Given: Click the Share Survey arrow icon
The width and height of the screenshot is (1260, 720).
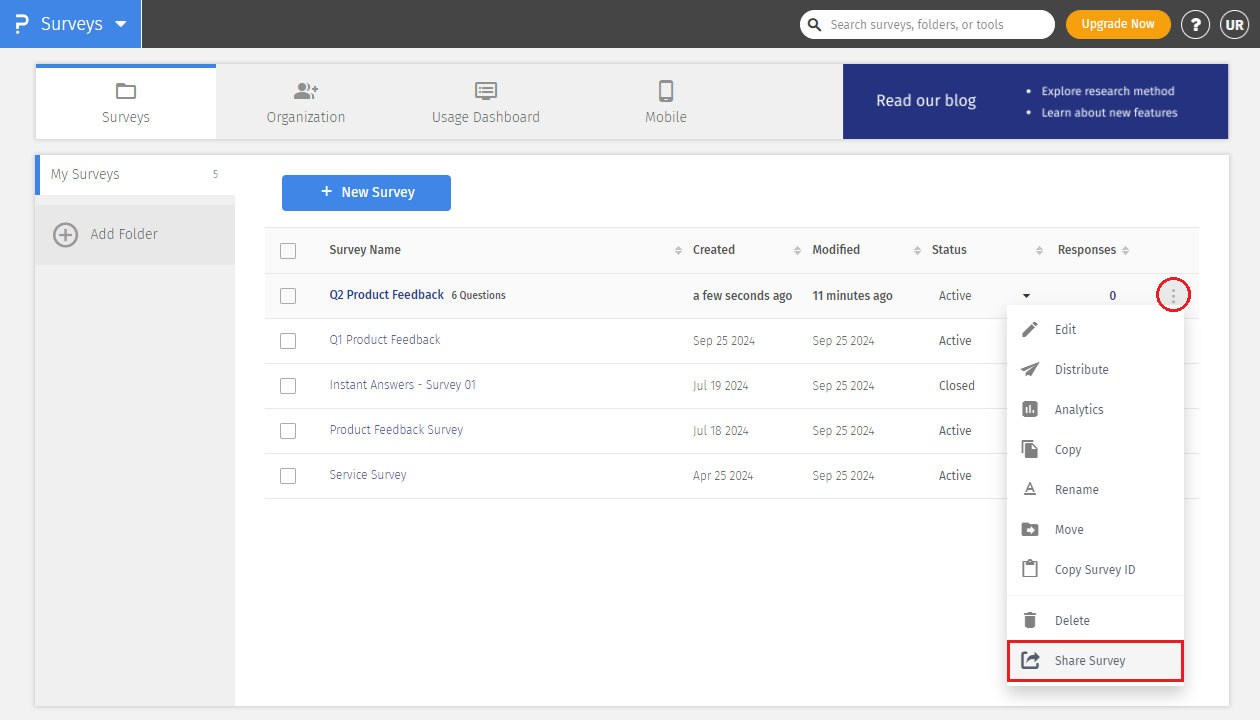Looking at the screenshot, I should coord(1030,660).
